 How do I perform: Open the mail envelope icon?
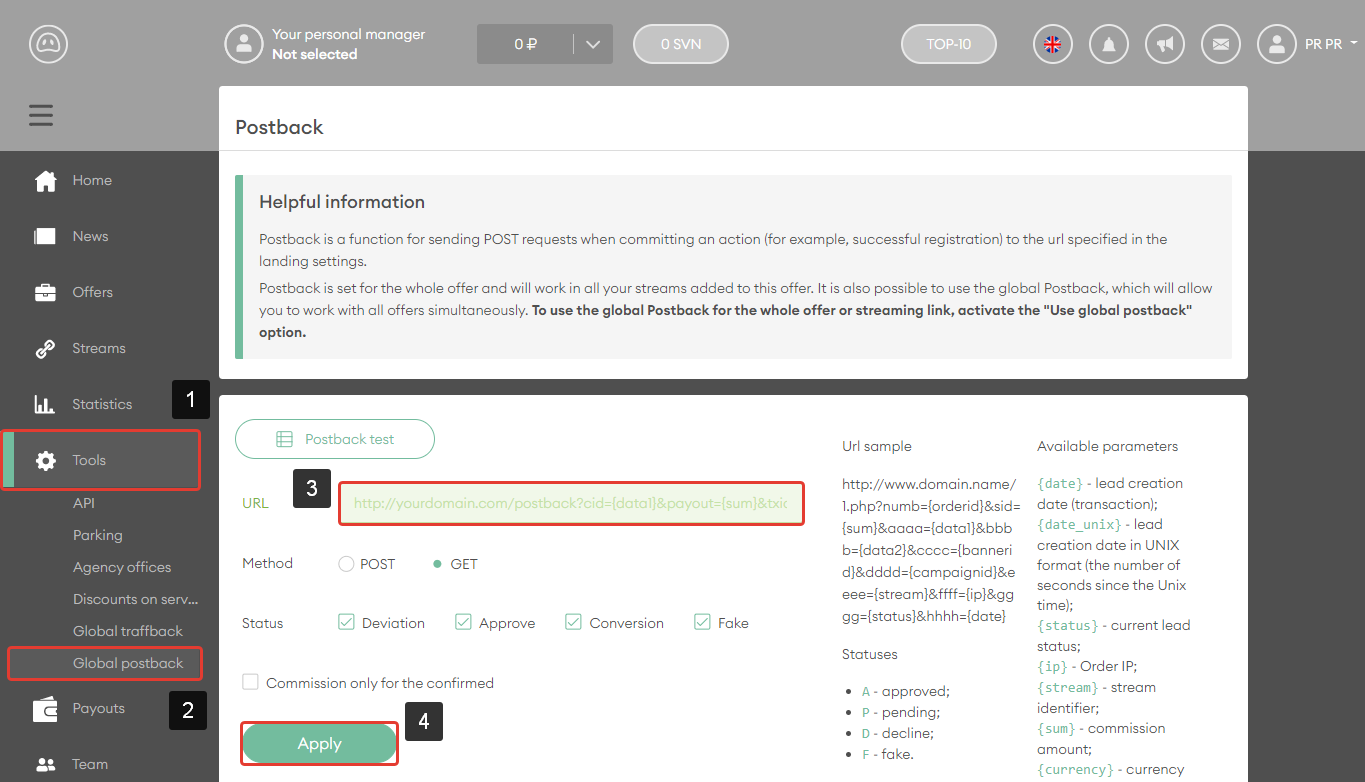tap(1220, 44)
